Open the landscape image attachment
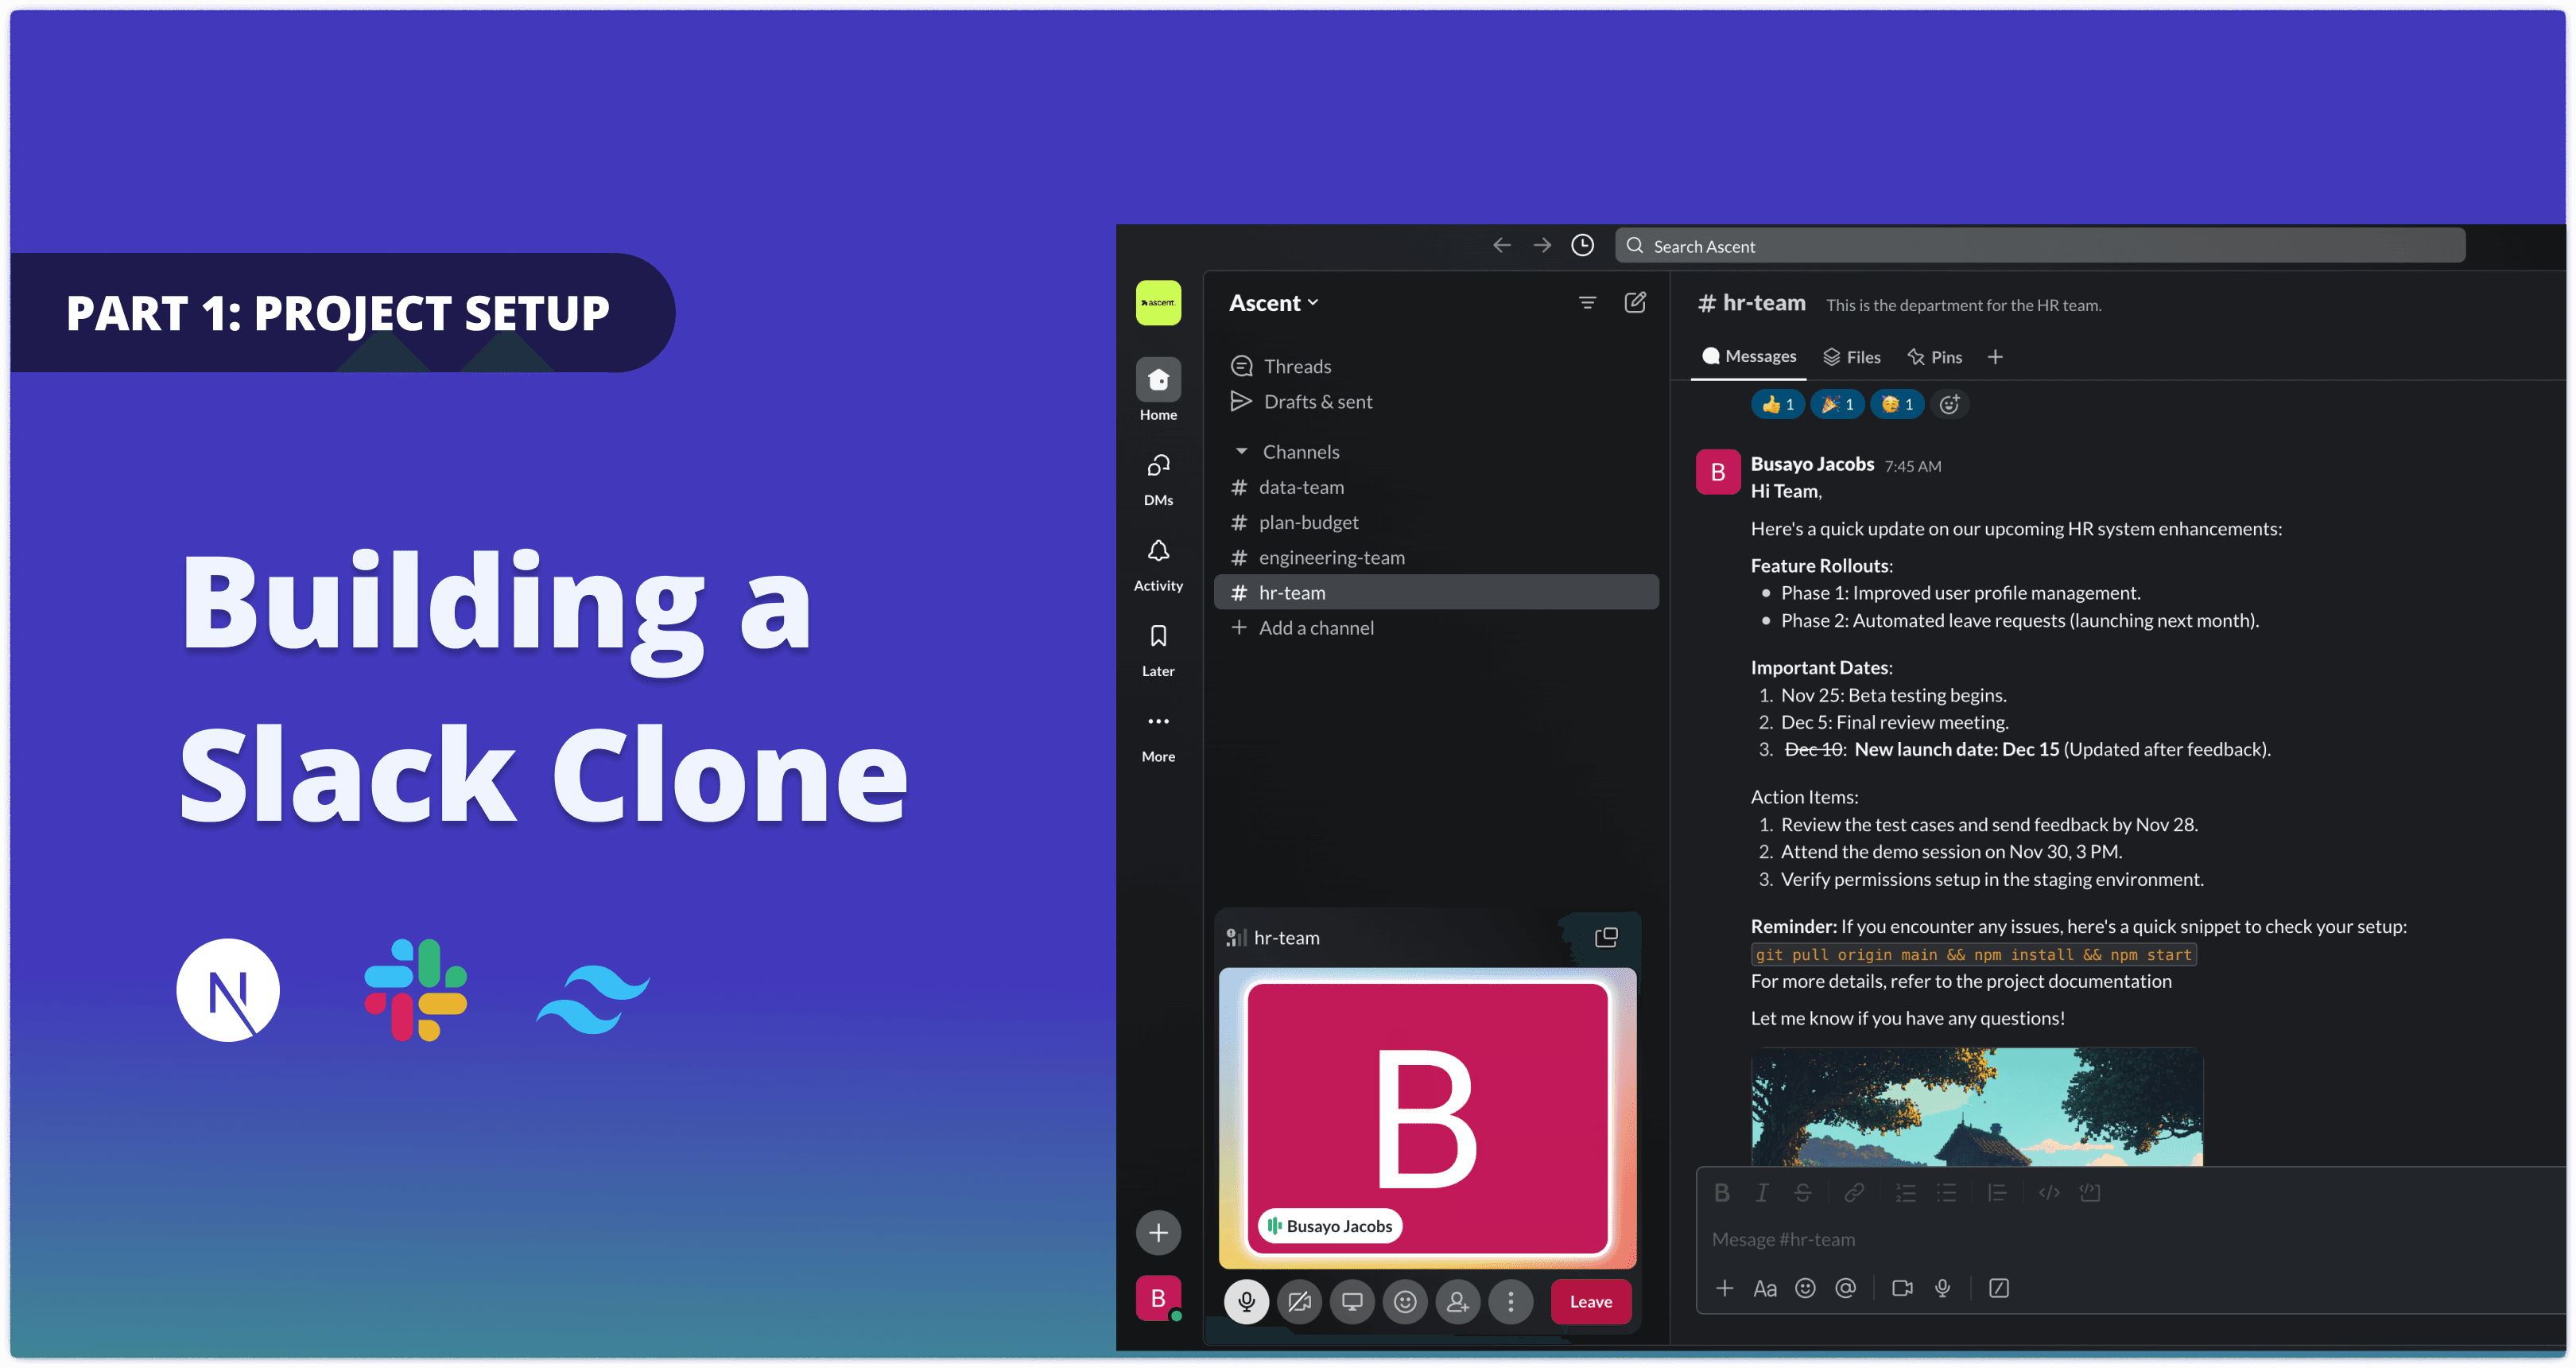The width and height of the screenshot is (2576, 1368). [x=1977, y=1106]
